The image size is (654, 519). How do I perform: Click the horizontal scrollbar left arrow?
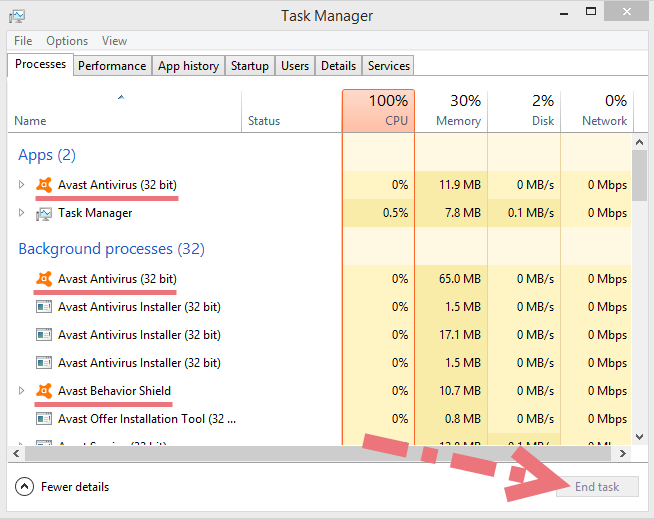click(x=16, y=453)
